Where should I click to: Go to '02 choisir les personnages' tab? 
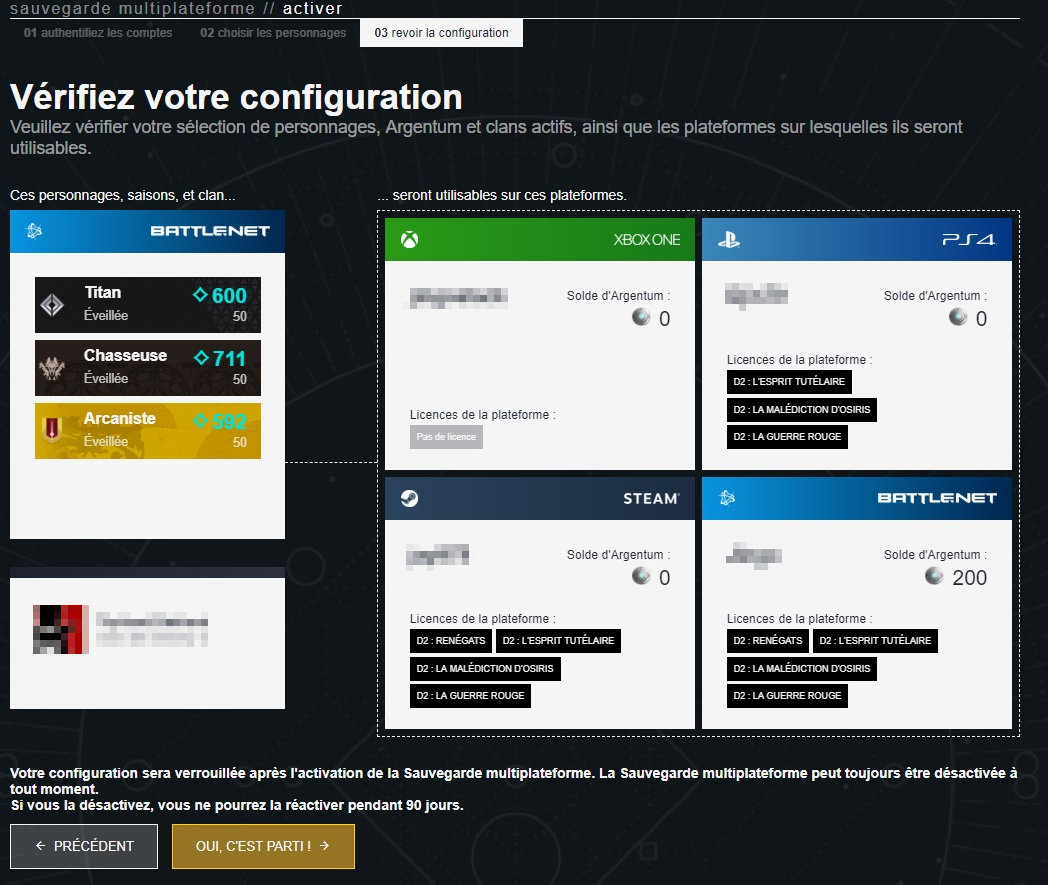(273, 33)
